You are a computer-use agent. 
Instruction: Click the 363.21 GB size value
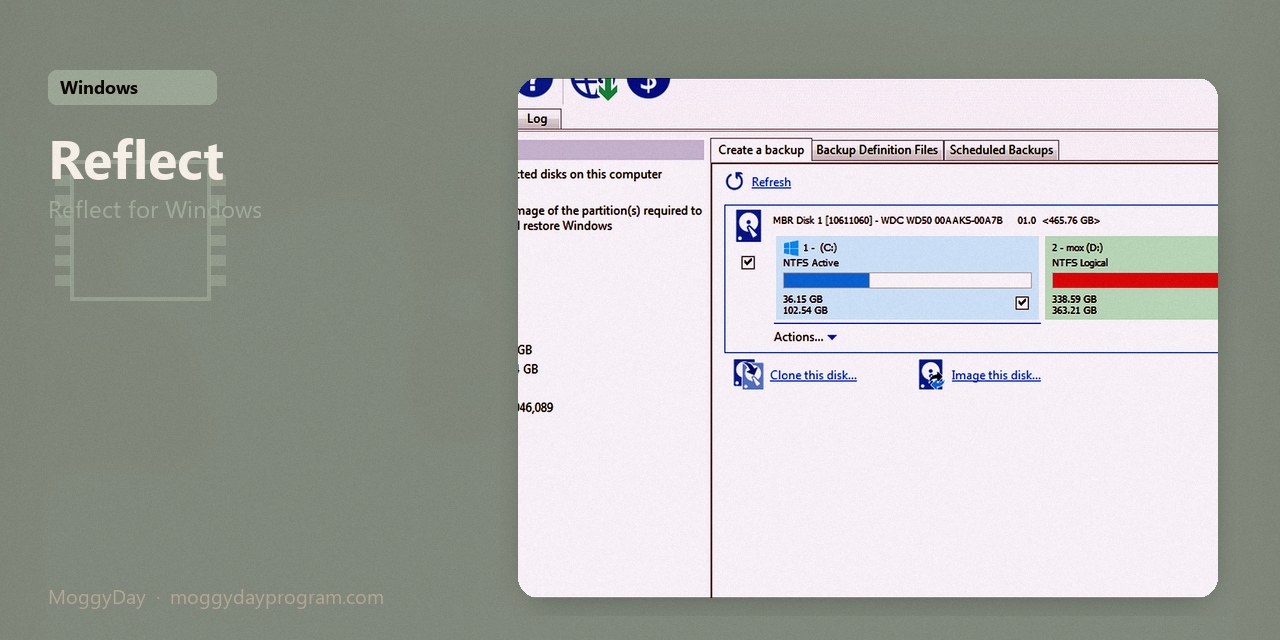[x=1074, y=310]
